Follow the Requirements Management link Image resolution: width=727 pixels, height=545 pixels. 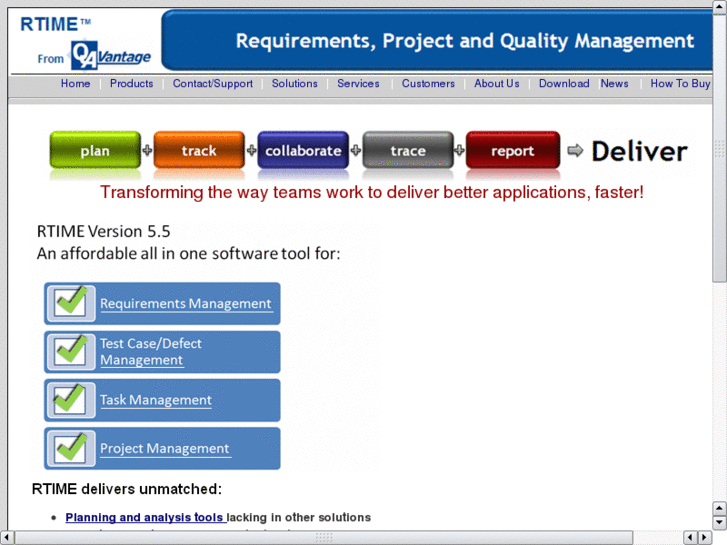pyautogui.click(x=186, y=303)
